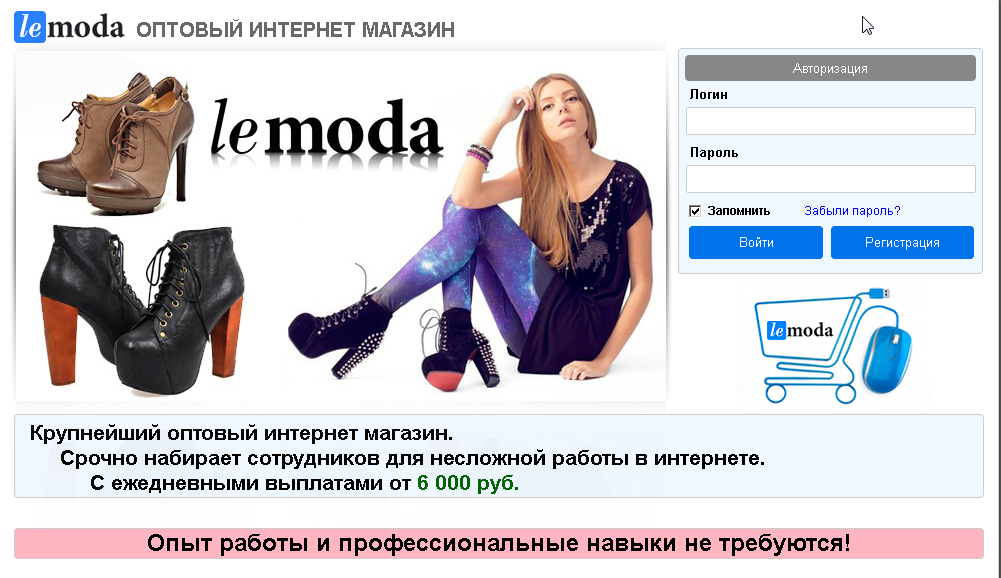The image size is (1001, 578).
Task: Click the large lemoda banner logo text
Action: 326,130
